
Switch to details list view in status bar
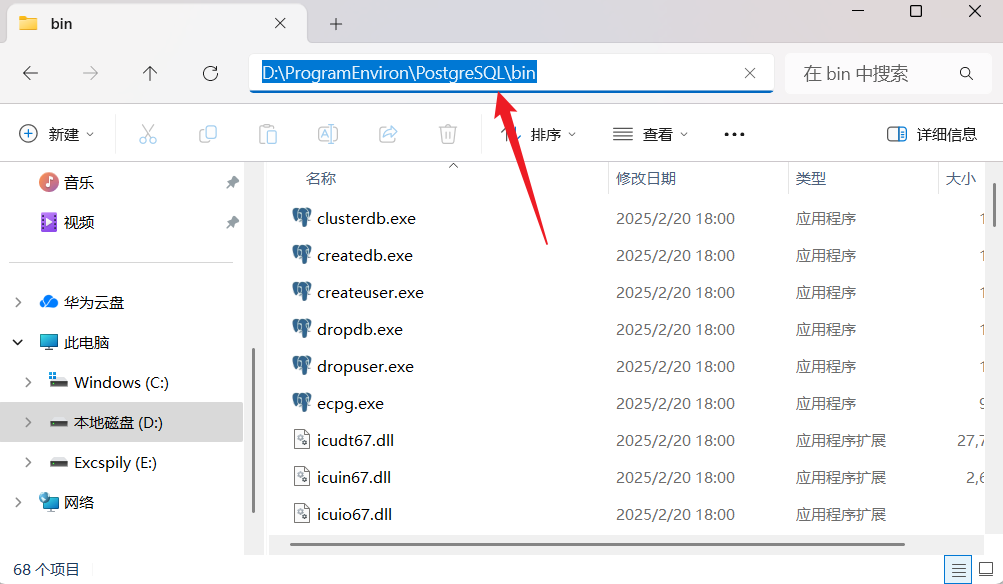pos(958,569)
